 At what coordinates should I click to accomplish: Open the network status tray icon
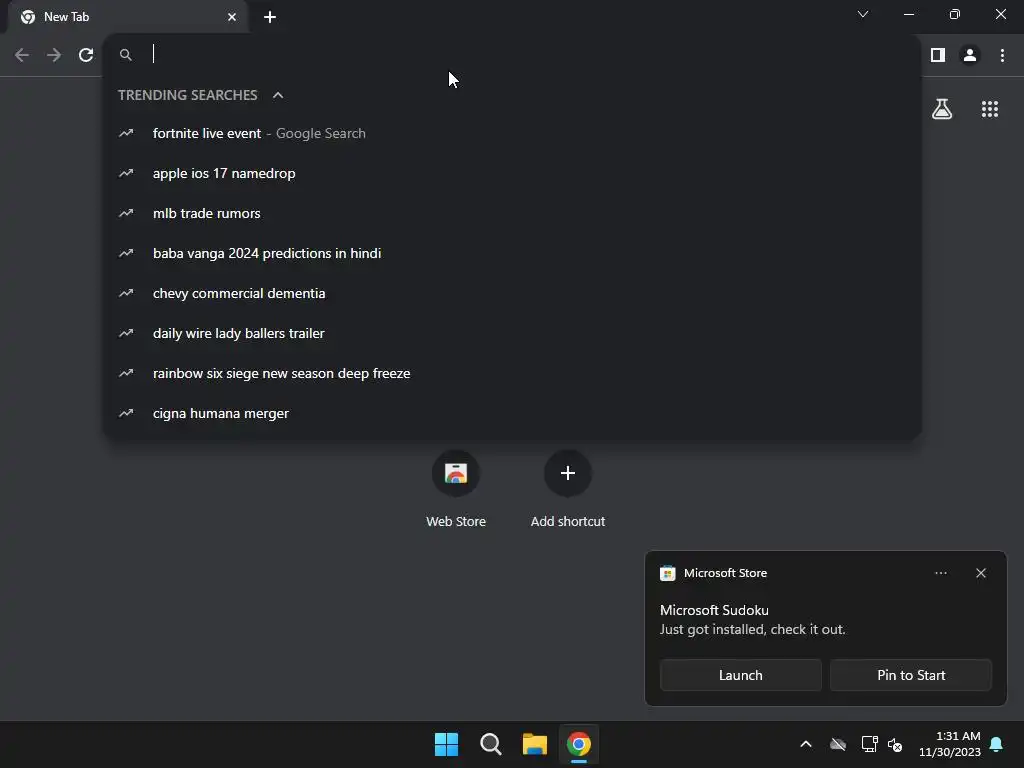[869, 744]
